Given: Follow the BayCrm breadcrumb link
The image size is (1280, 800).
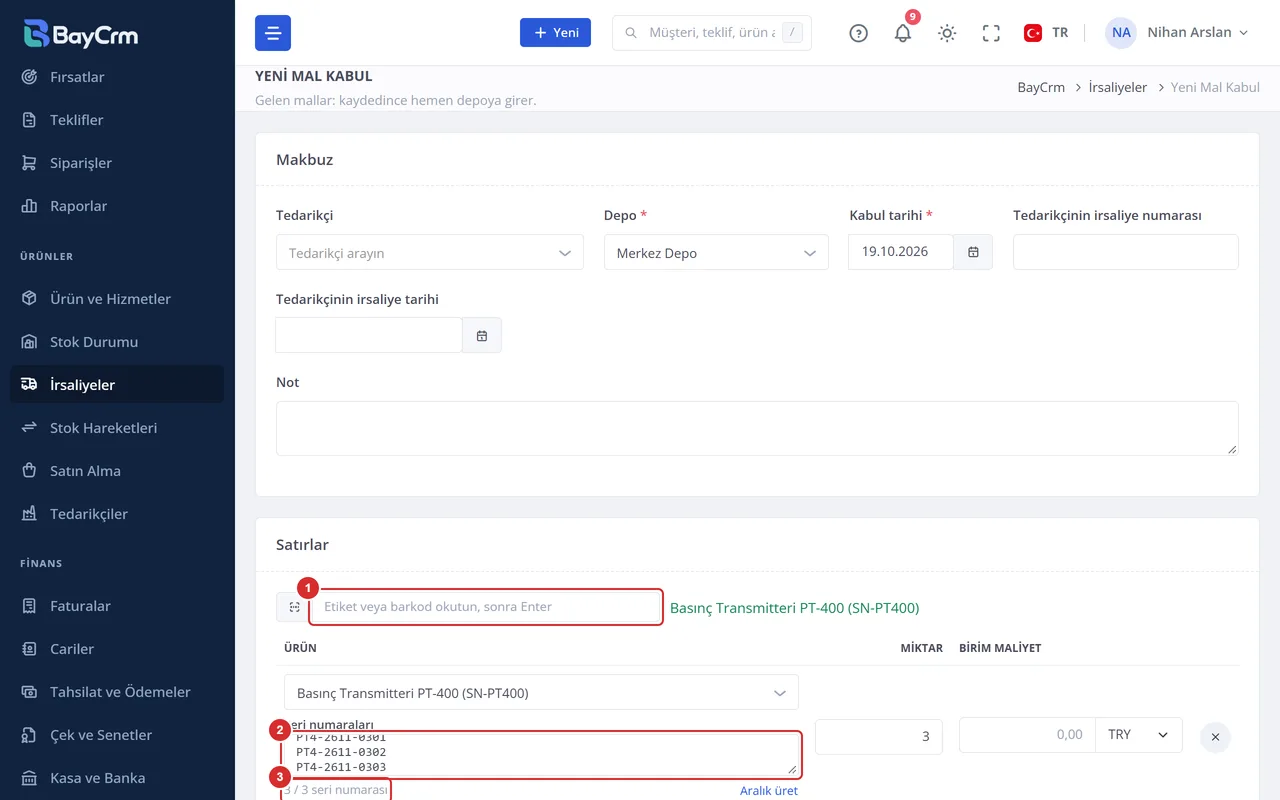Looking at the screenshot, I should [1041, 87].
